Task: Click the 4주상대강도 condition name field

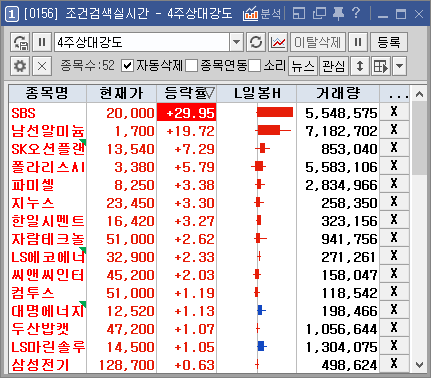Action: (142, 42)
